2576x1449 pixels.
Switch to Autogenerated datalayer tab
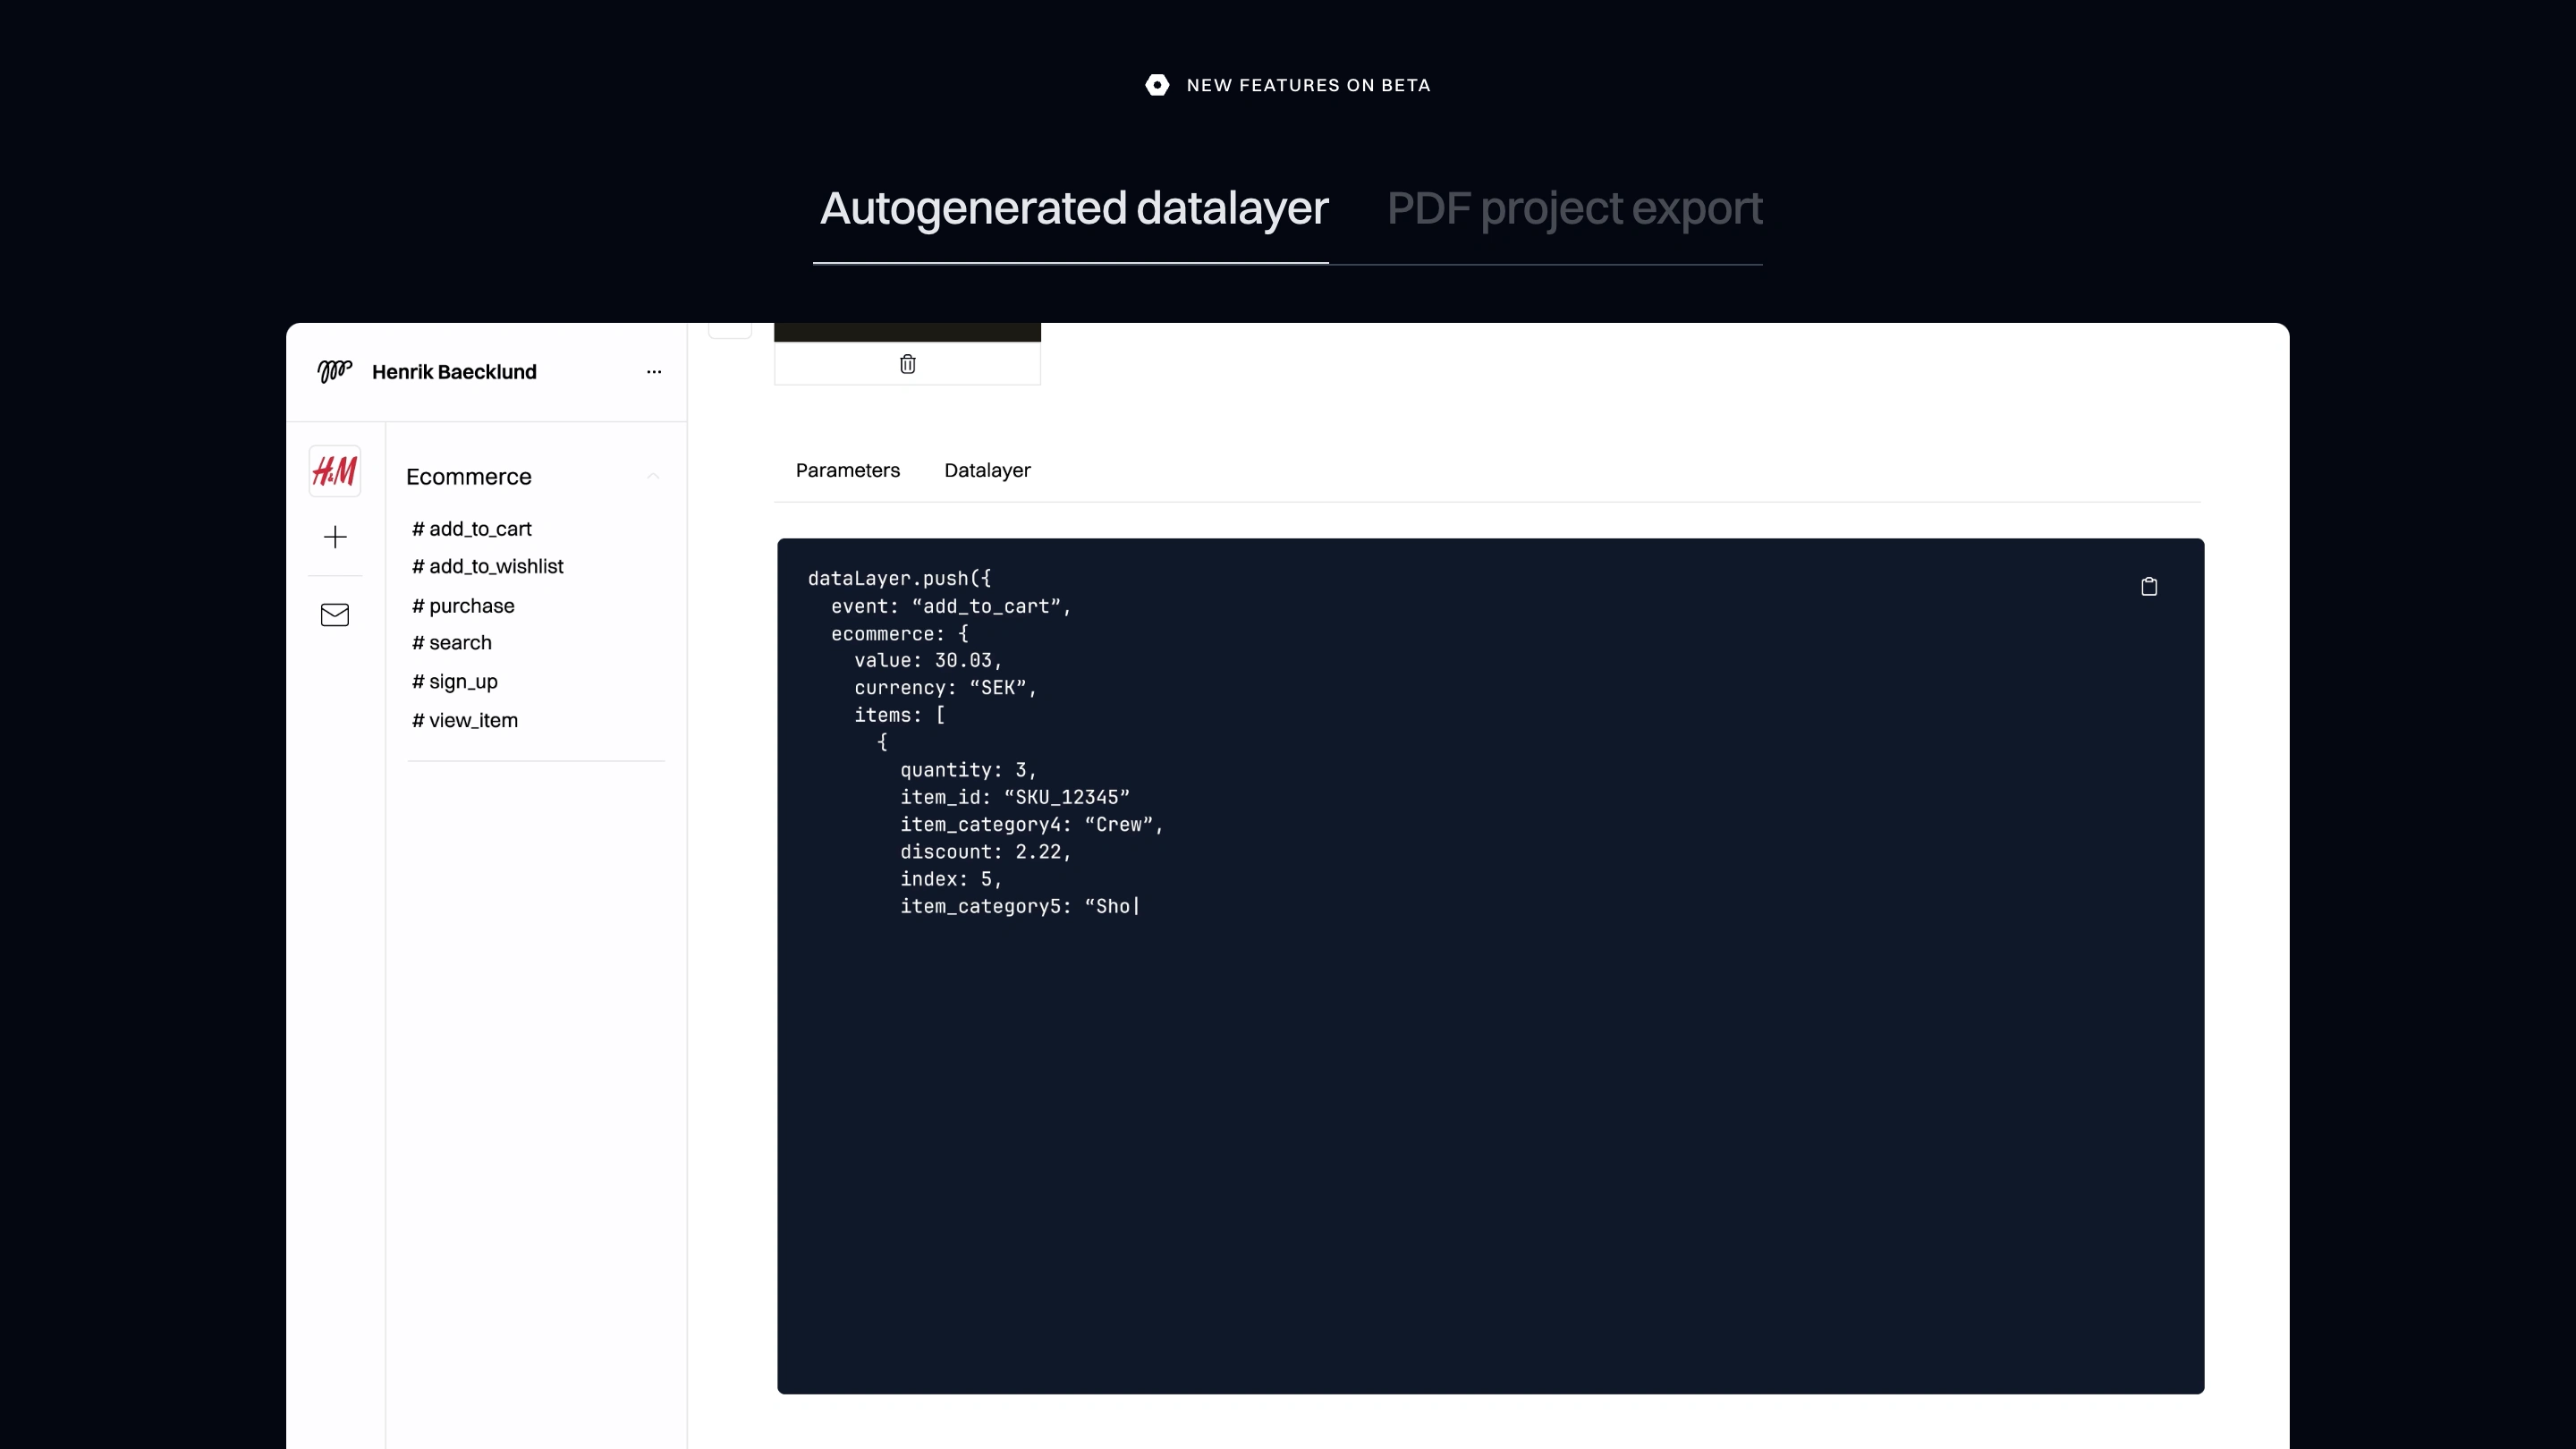tap(1073, 208)
